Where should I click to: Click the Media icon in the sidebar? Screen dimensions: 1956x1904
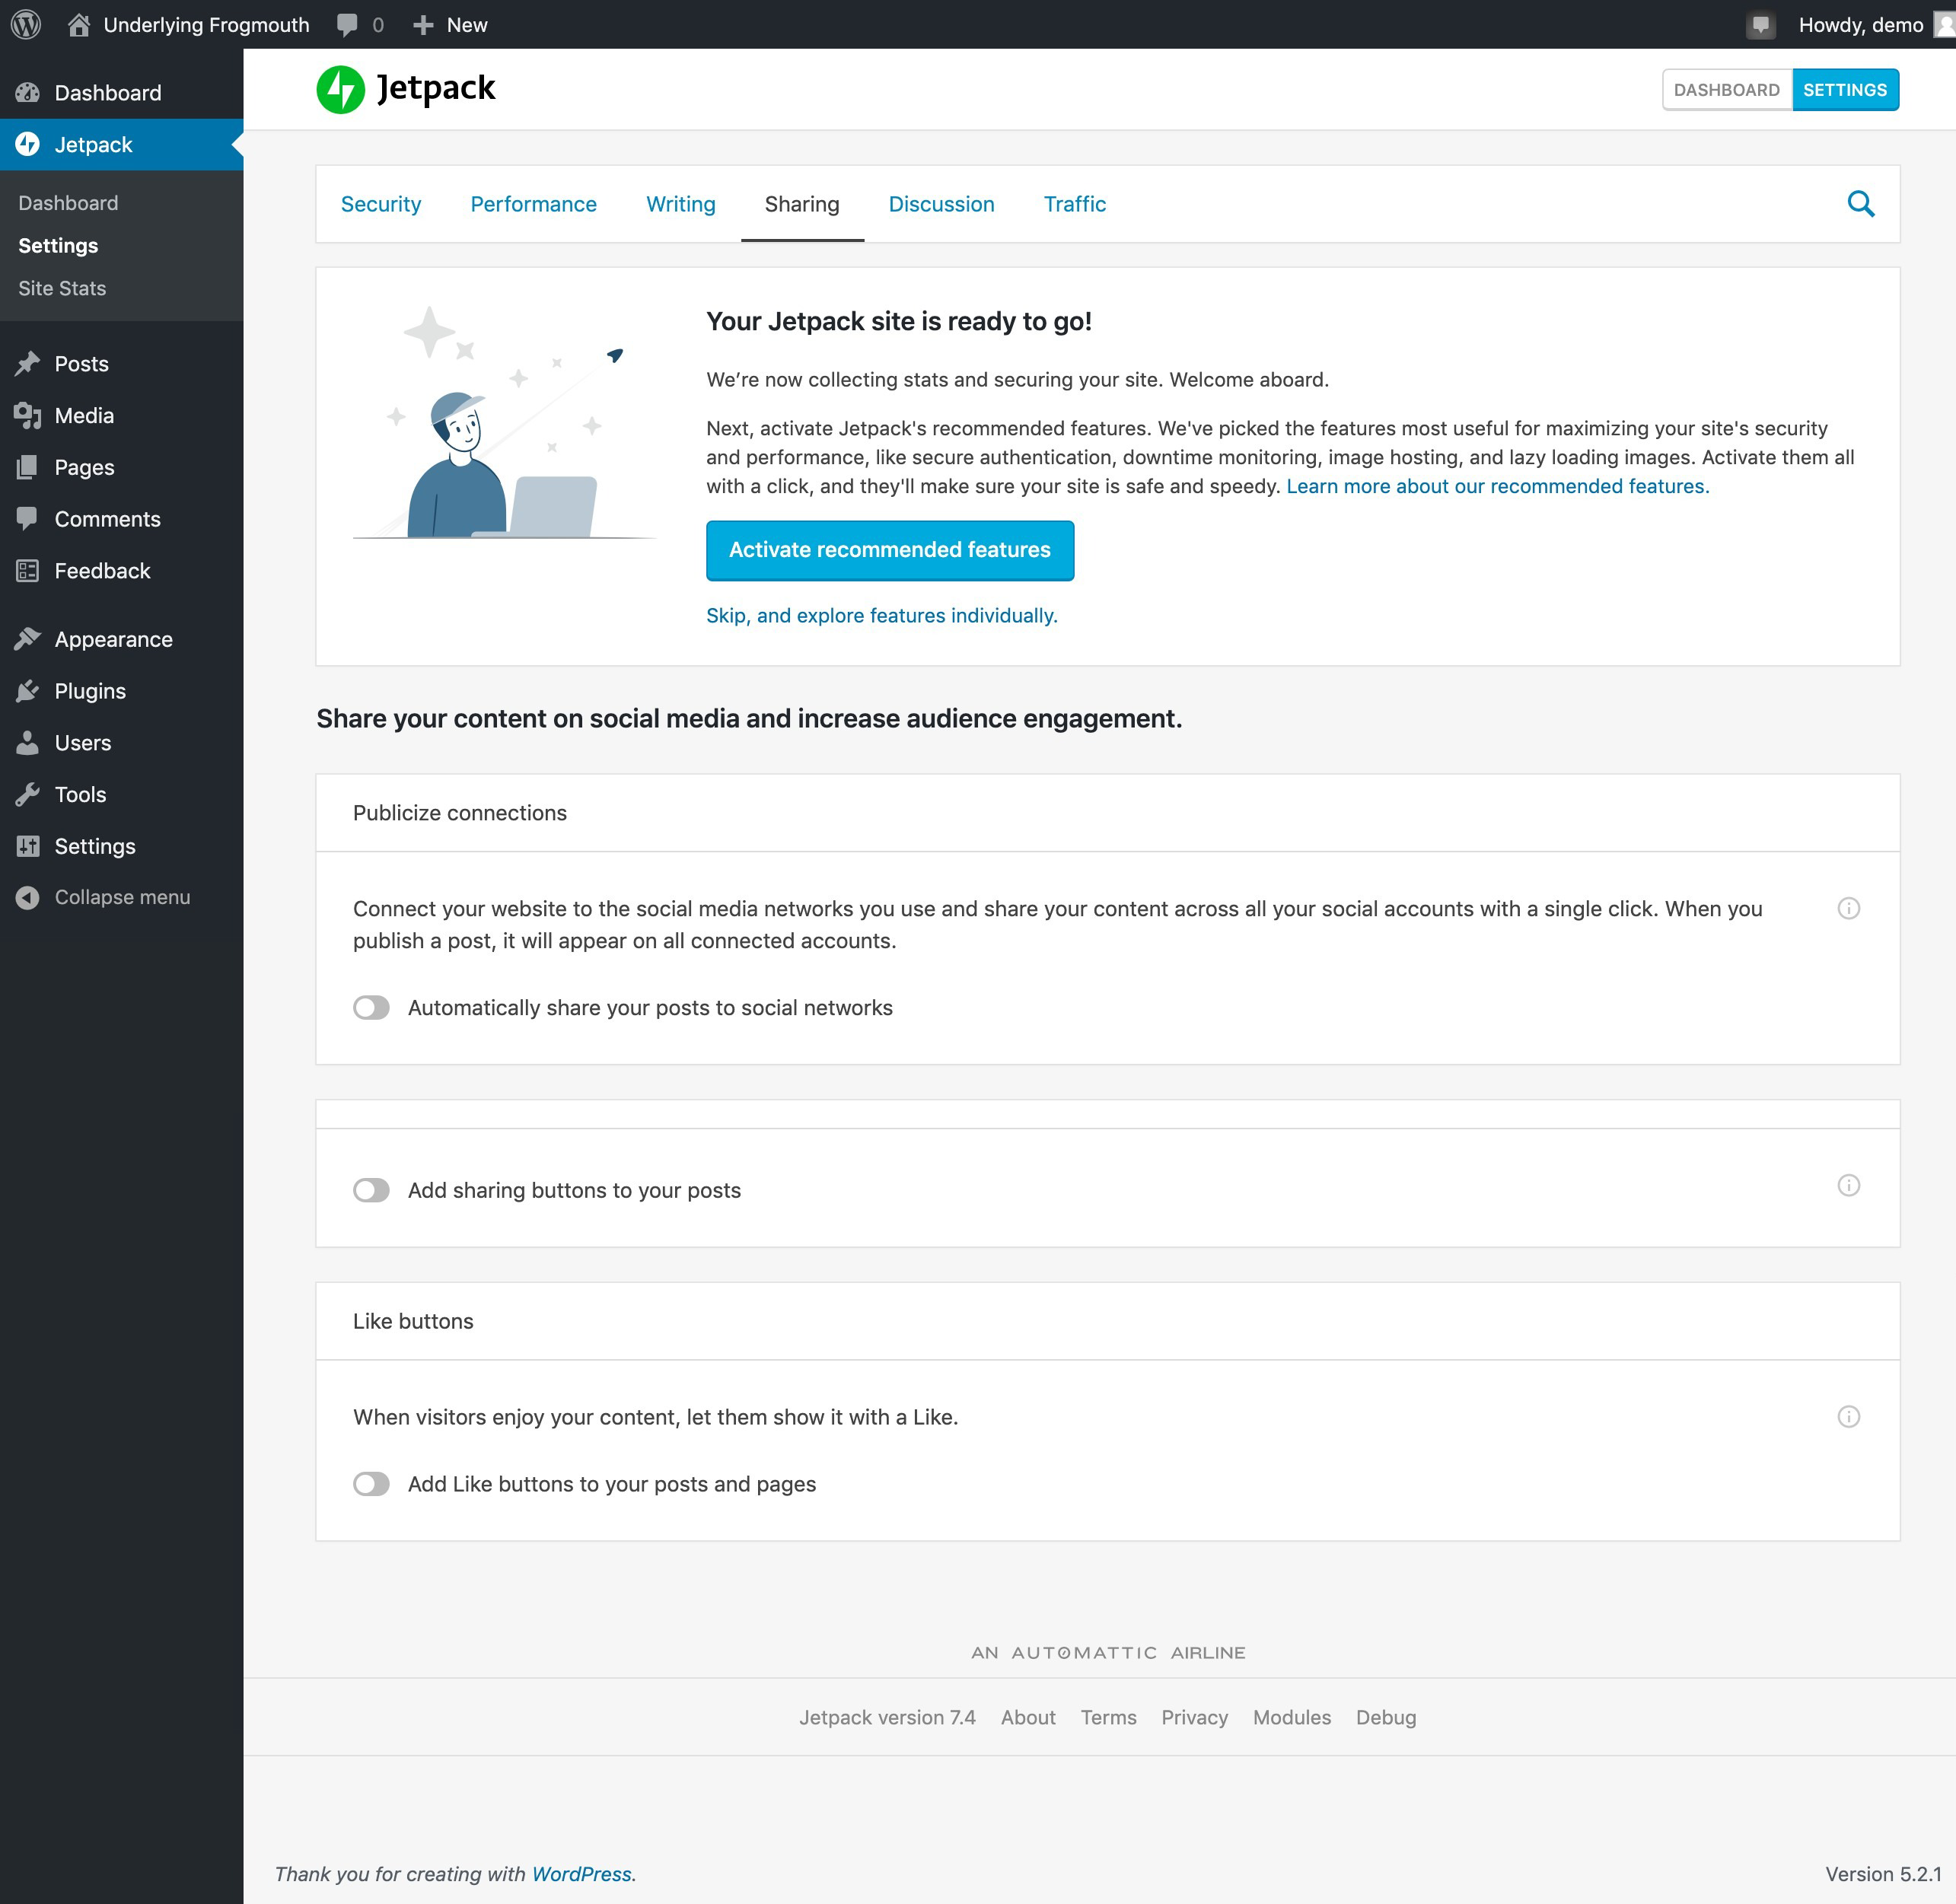point(28,416)
